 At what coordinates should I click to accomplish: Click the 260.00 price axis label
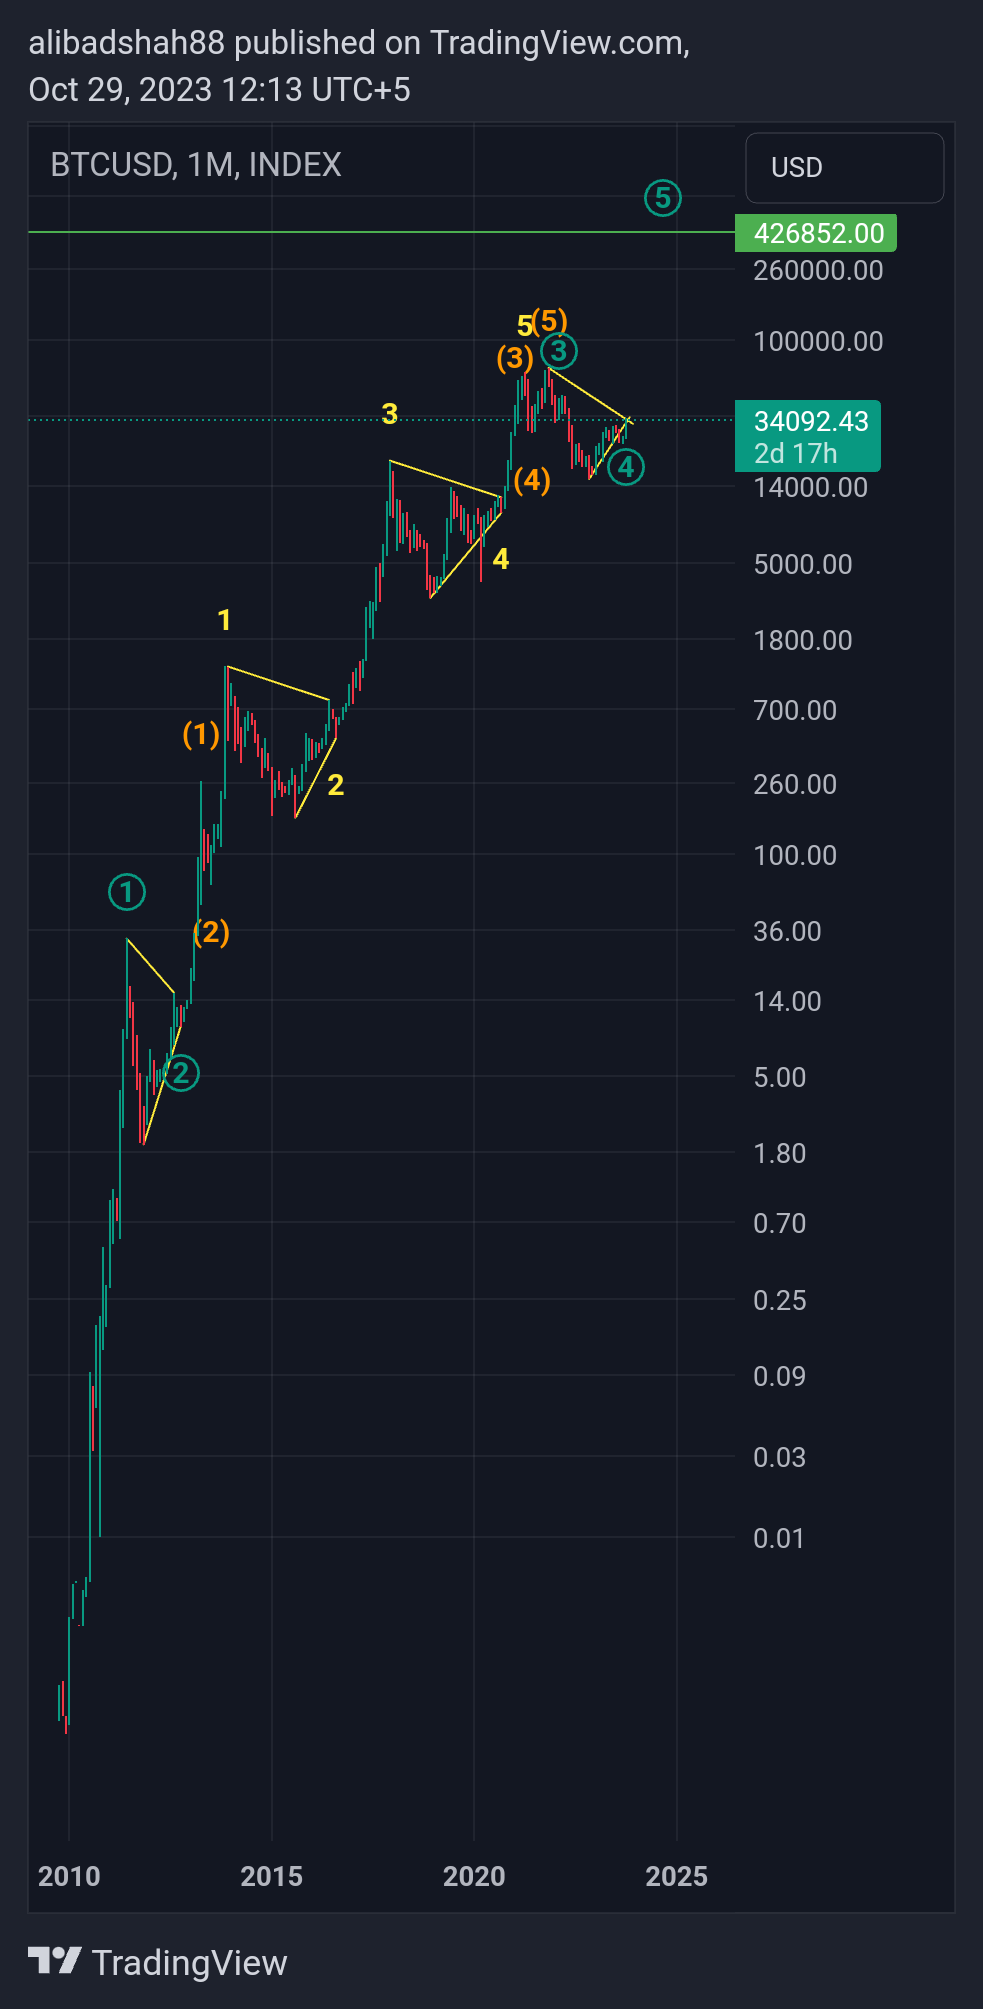(795, 784)
